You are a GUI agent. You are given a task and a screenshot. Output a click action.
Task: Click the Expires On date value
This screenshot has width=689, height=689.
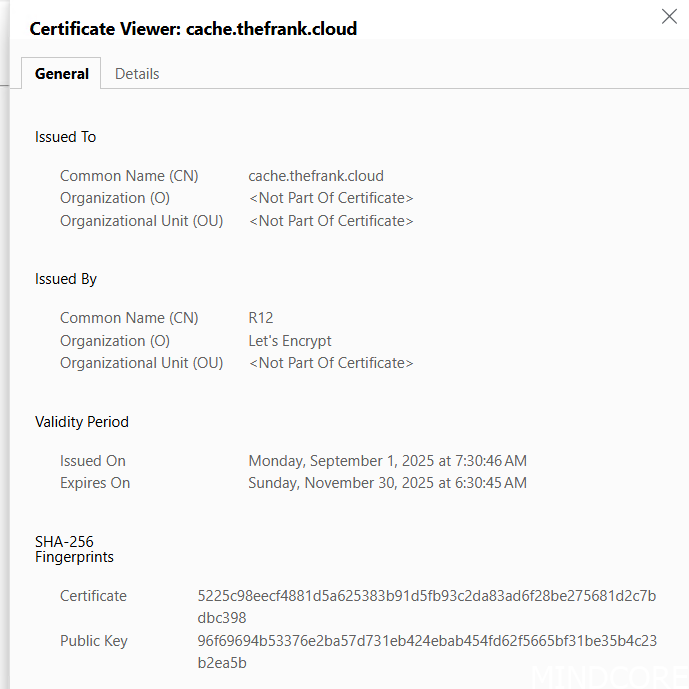click(x=387, y=483)
